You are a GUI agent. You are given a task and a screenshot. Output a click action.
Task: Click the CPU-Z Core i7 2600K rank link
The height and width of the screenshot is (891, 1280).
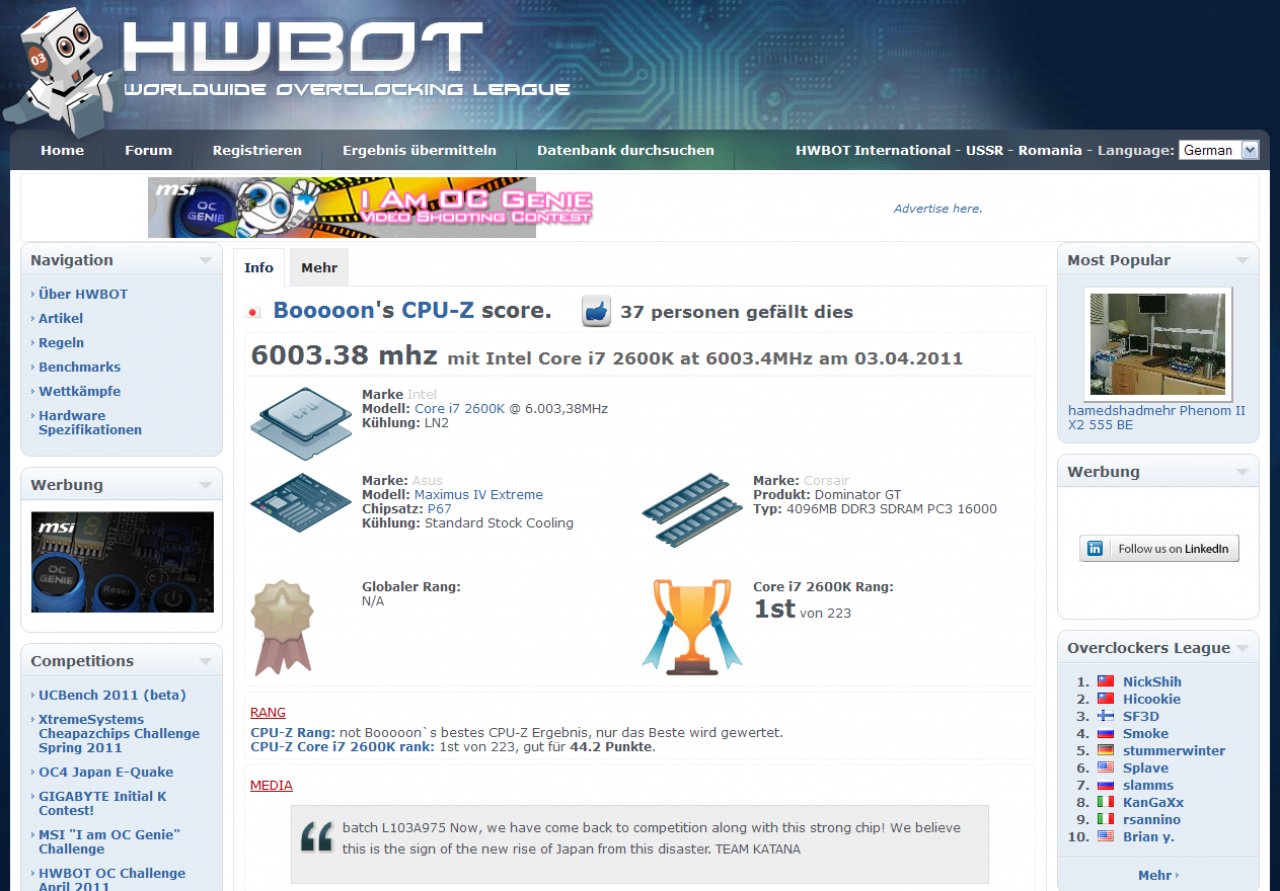tap(342, 747)
